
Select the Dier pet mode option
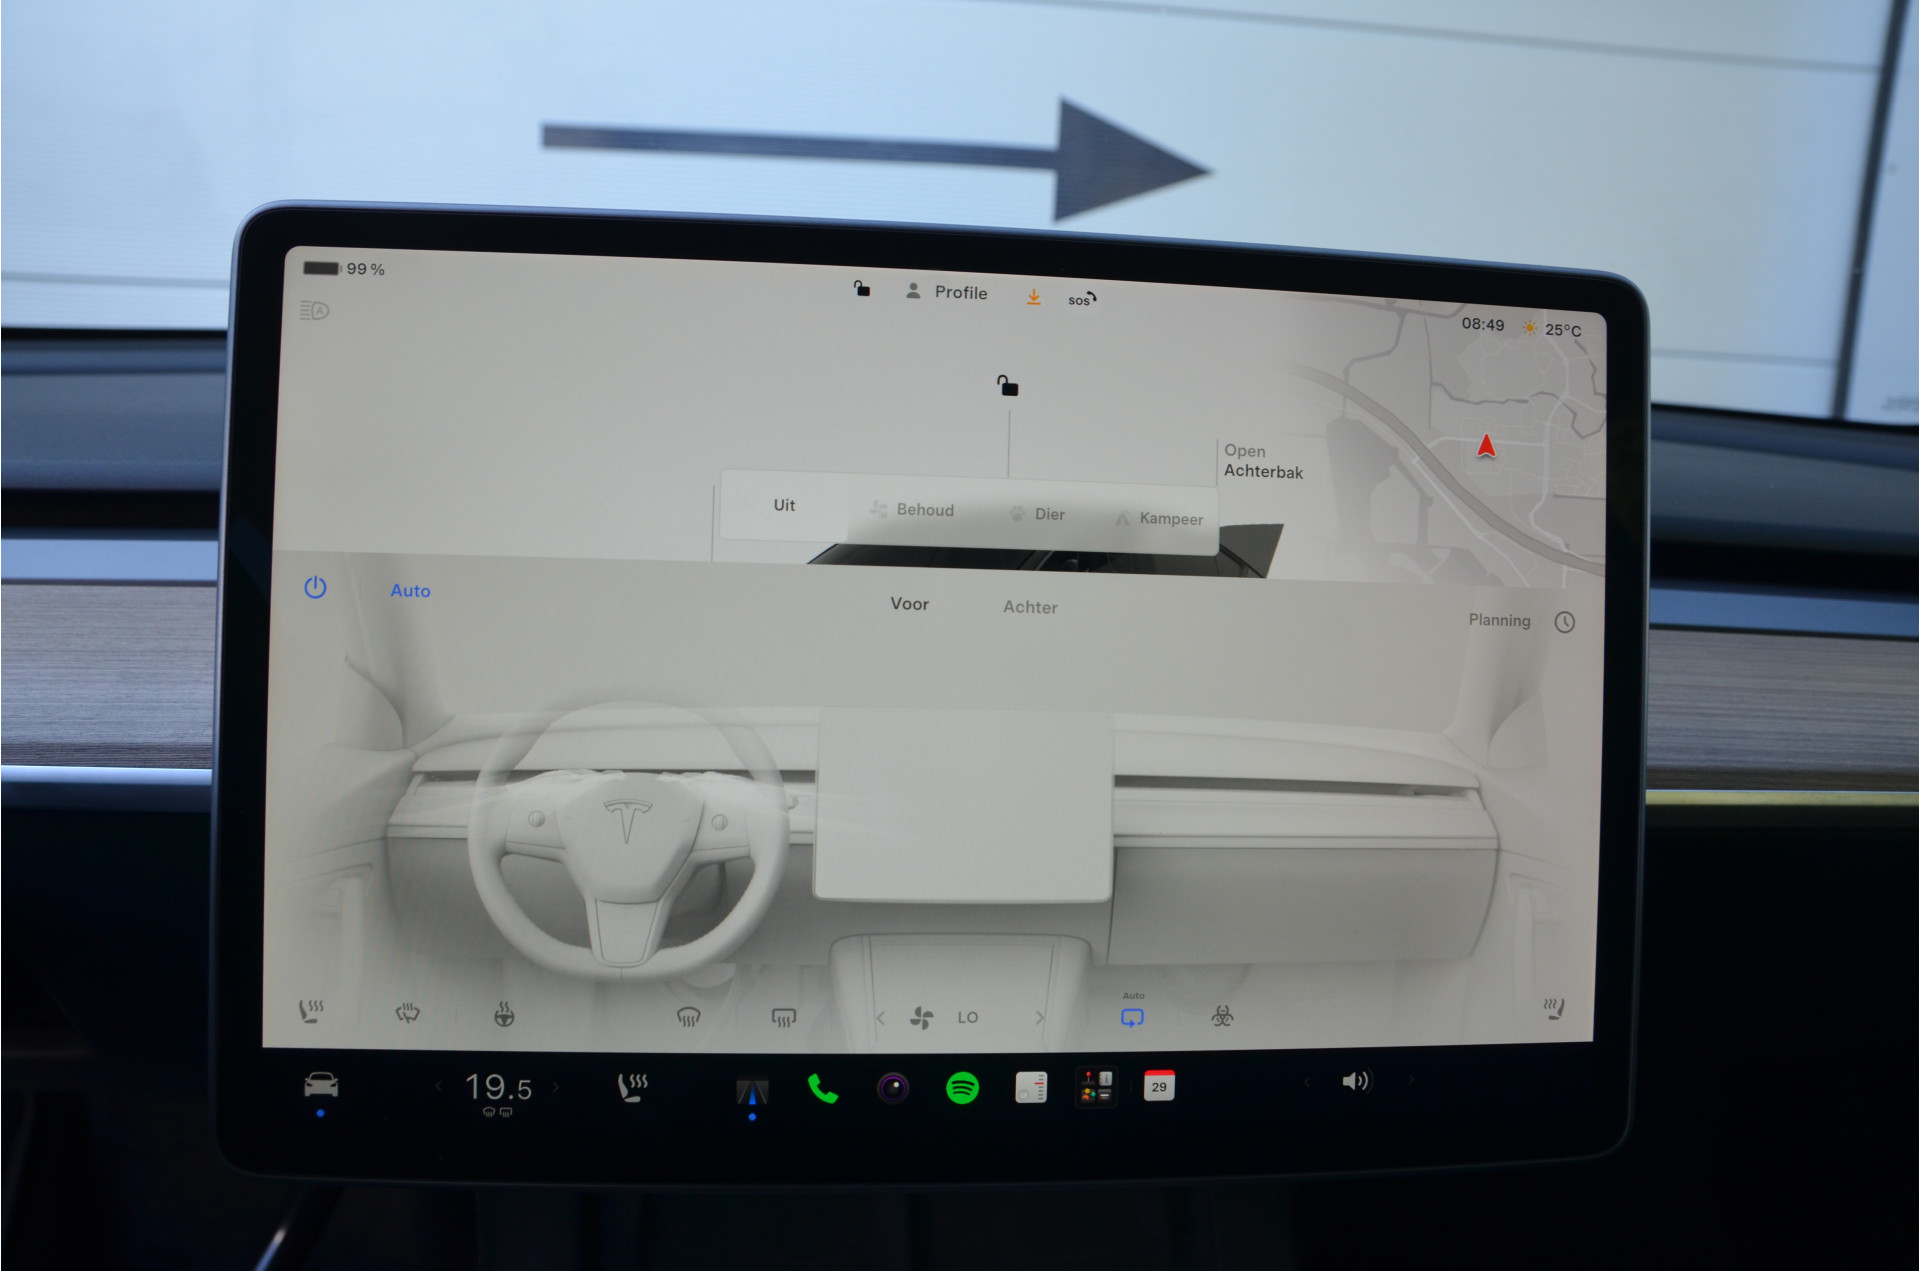coord(1036,514)
